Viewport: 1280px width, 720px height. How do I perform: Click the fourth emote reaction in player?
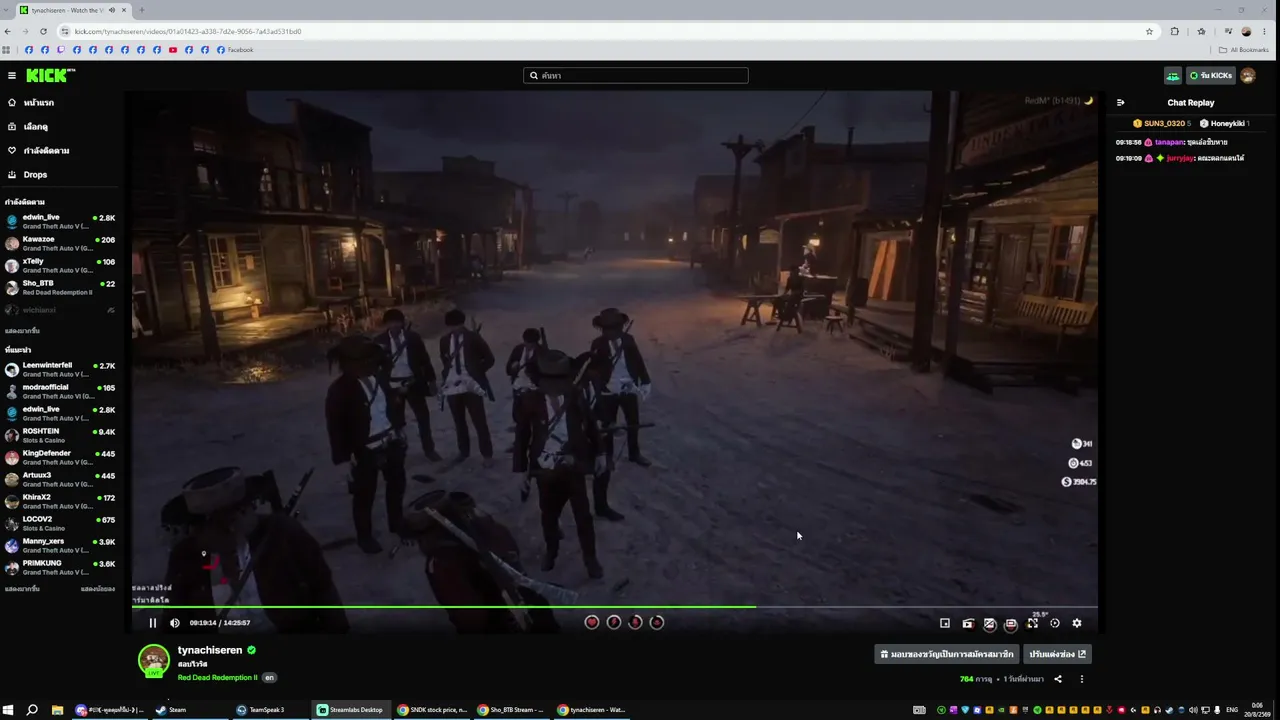point(657,622)
